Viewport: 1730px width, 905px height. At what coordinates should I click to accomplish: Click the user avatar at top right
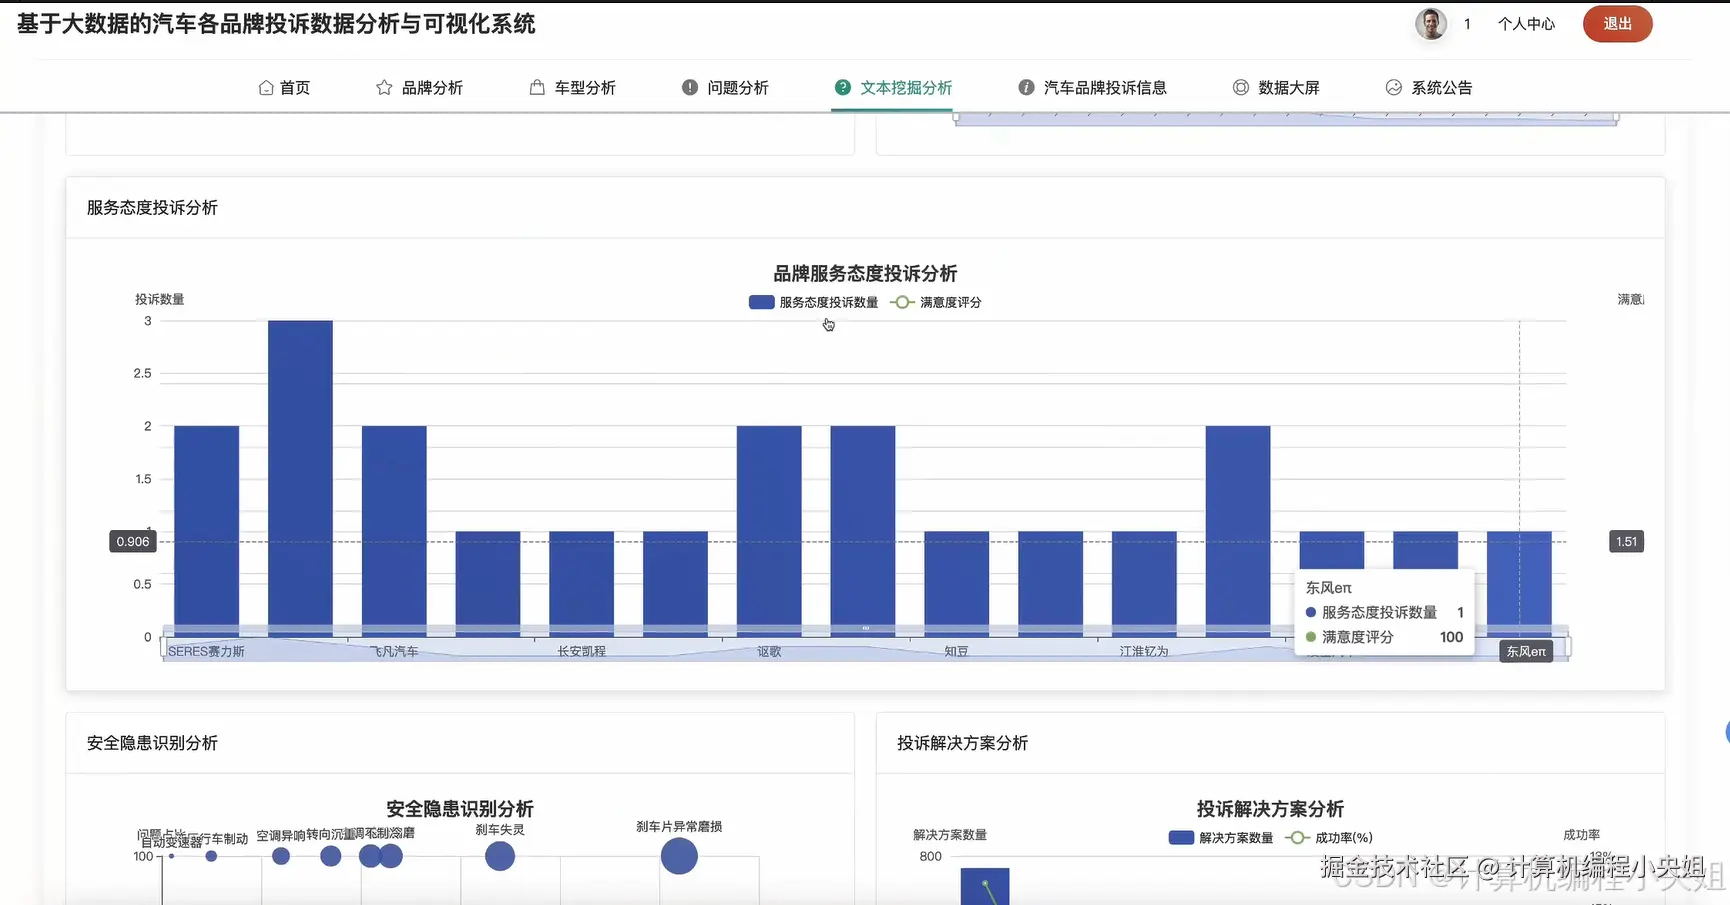coord(1430,23)
